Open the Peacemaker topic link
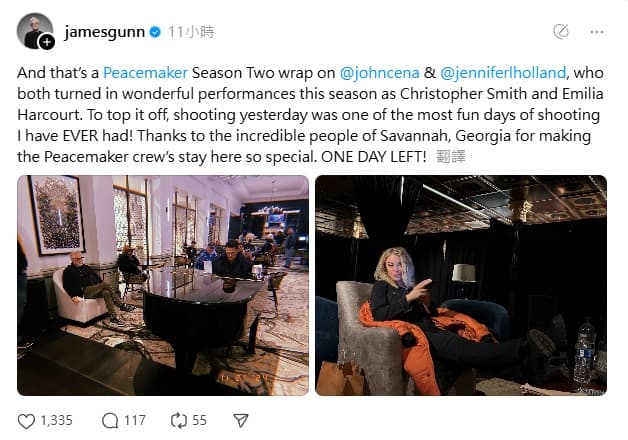This screenshot has width=628, height=440. (145, 73)
